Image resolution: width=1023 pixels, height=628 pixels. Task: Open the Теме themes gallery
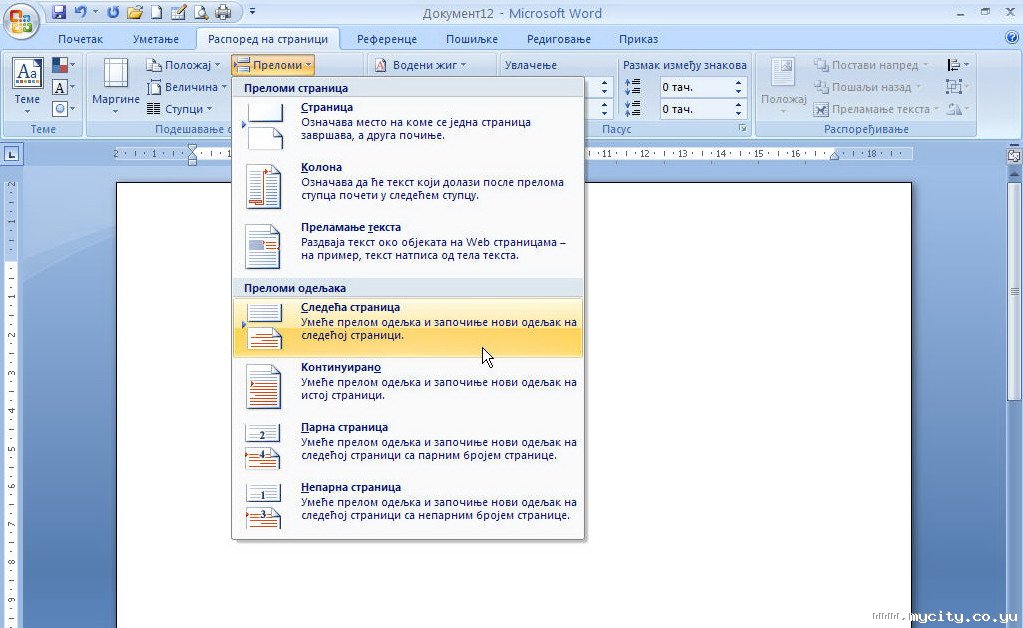coord(27,87)
